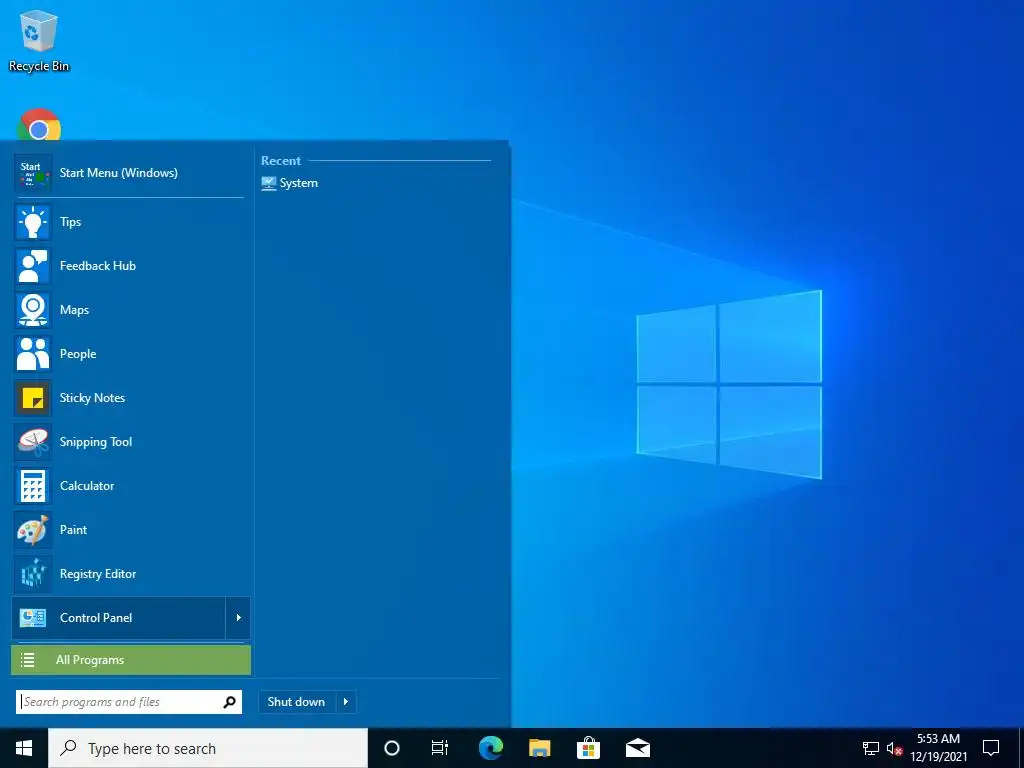The height and width of the screenshot is (768, 1024).
Task: Select the Calculator label
Action: pos(87,486)
